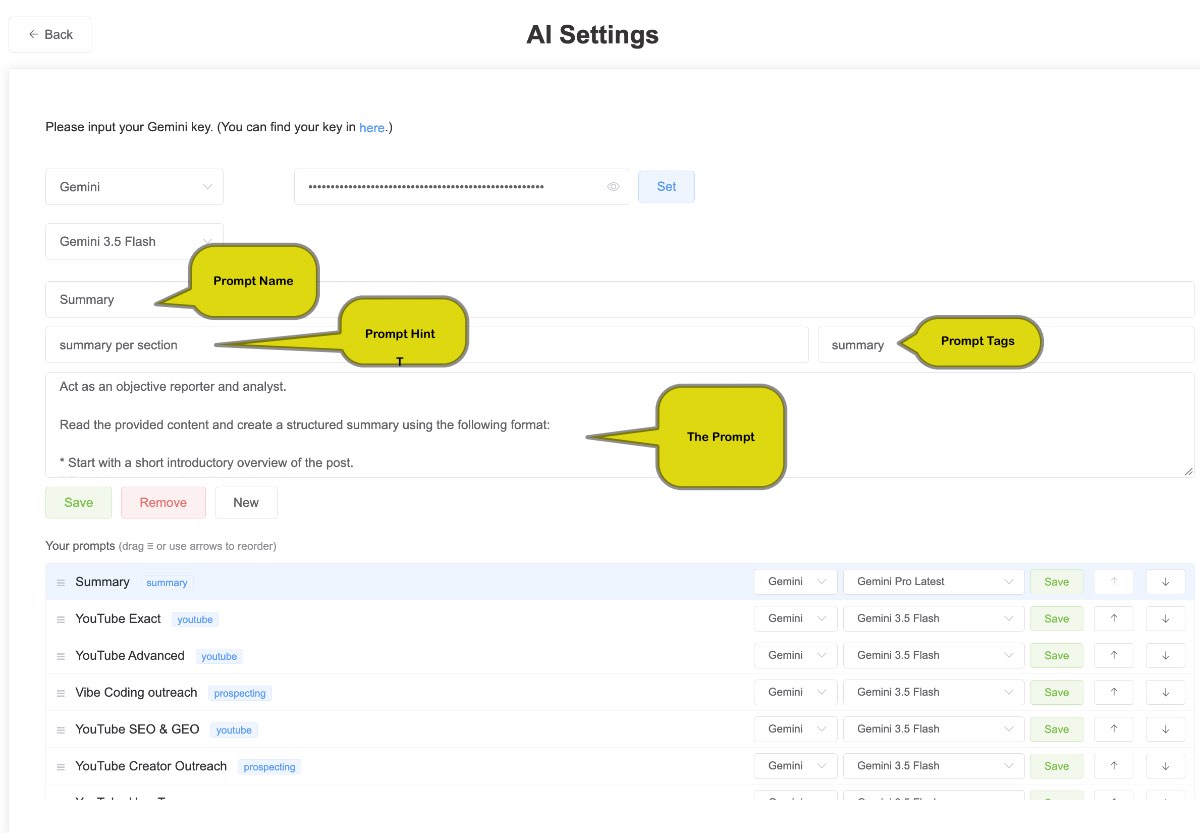This screenshot has width=1200, height=833.
Task: Open provider dropdown on YouTube SEO & GEO row
Action: click(x=796, y=729)
